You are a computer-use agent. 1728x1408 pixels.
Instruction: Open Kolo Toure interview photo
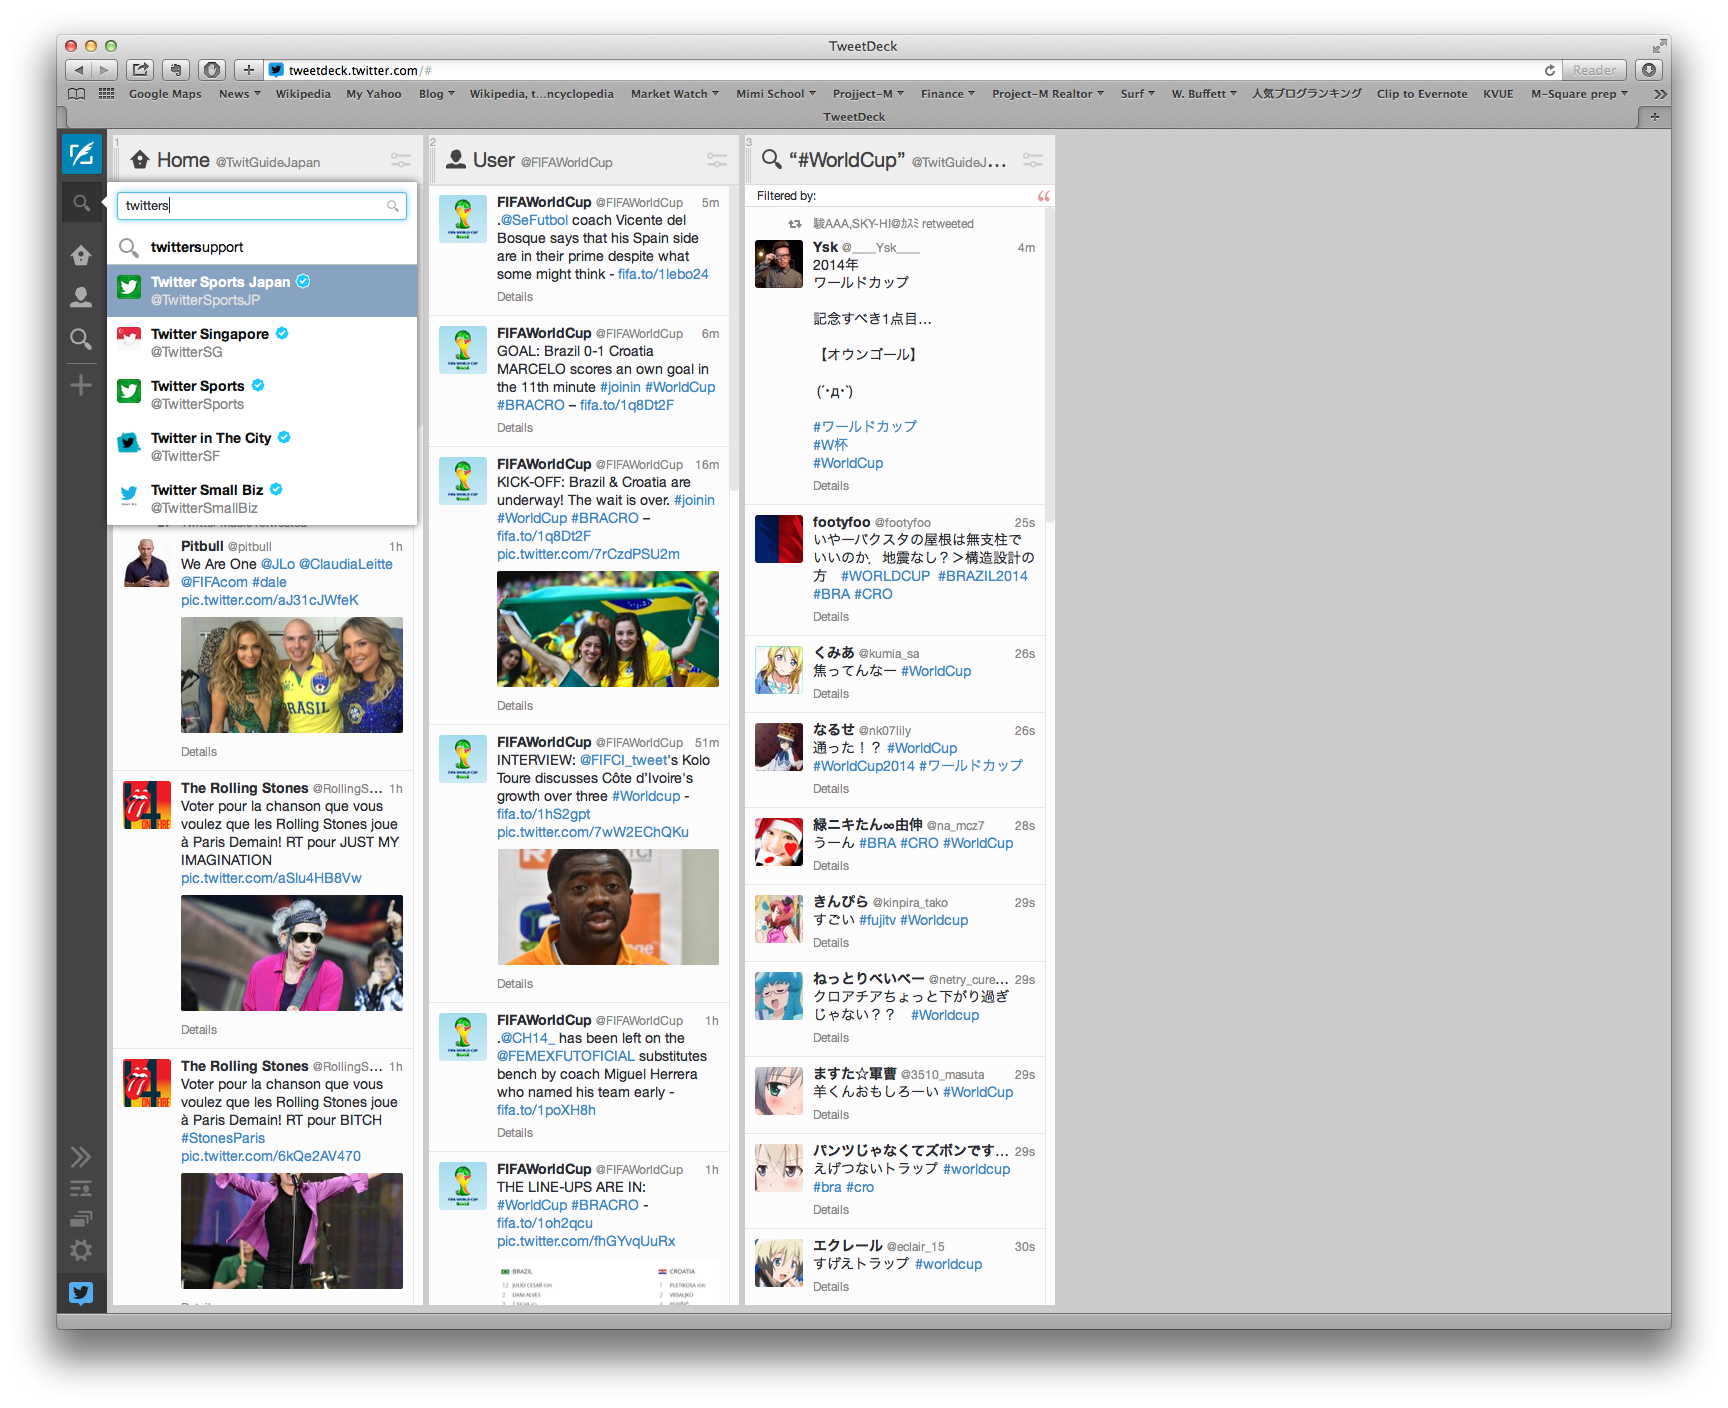coord(608,907)
